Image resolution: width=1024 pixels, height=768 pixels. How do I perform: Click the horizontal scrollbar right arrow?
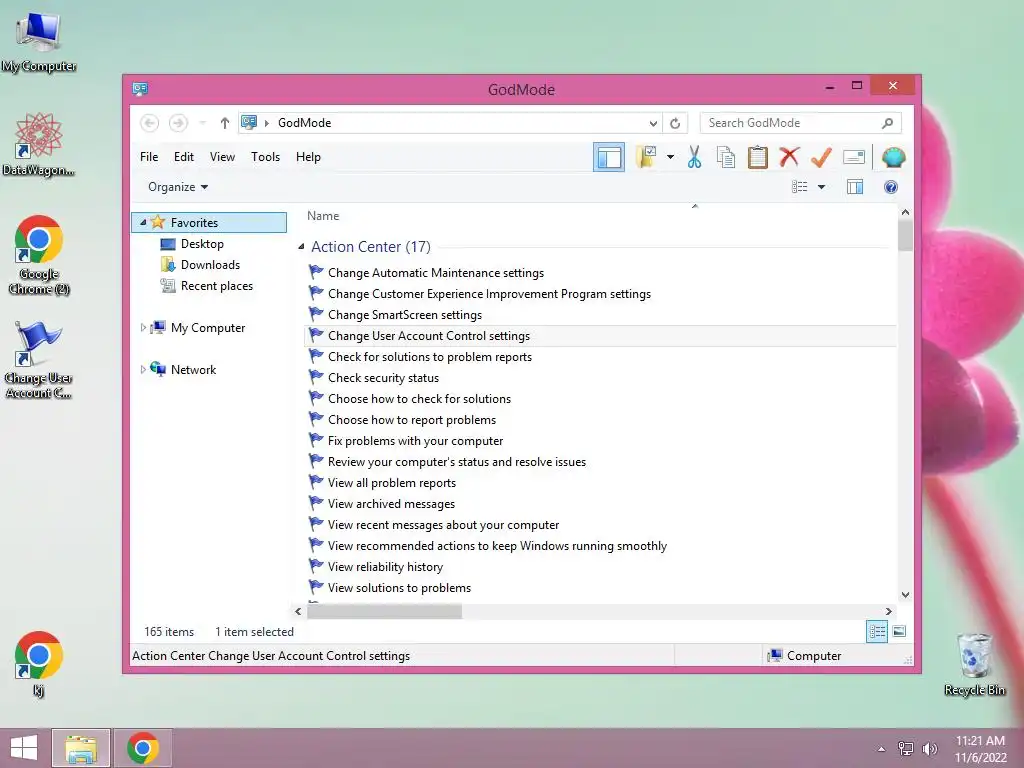[x=888, y=612]
